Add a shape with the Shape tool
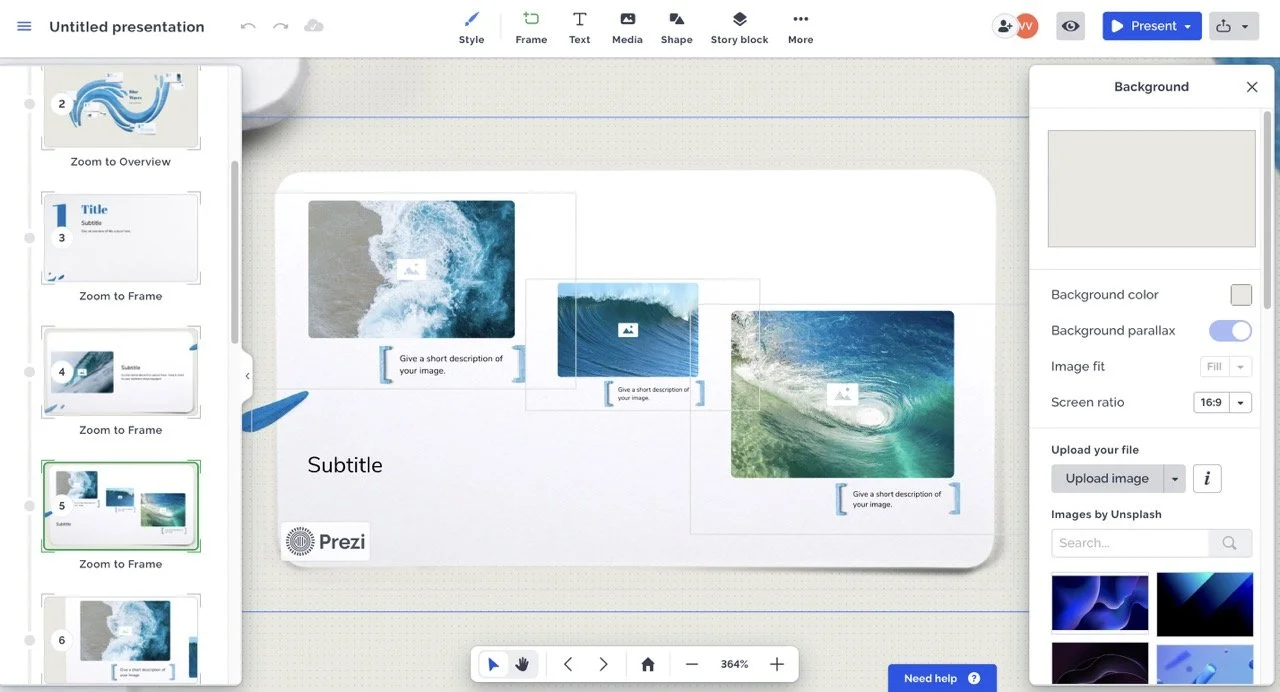1280x692 pixels. tap(676, 25)
